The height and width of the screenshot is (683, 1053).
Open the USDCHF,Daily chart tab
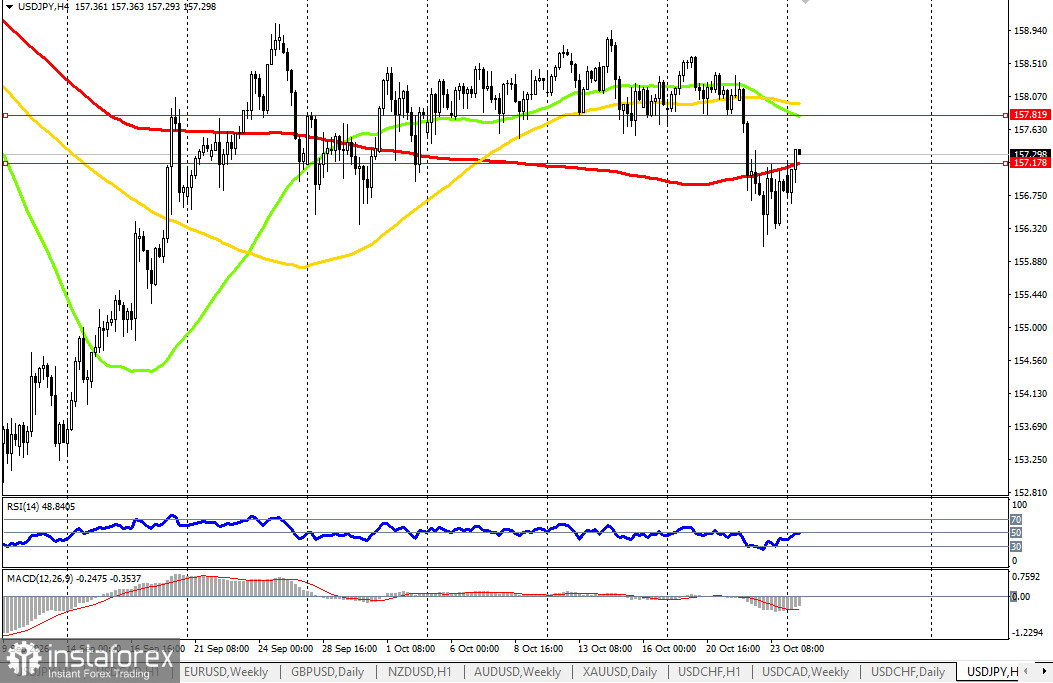click(x=908, y=672)
